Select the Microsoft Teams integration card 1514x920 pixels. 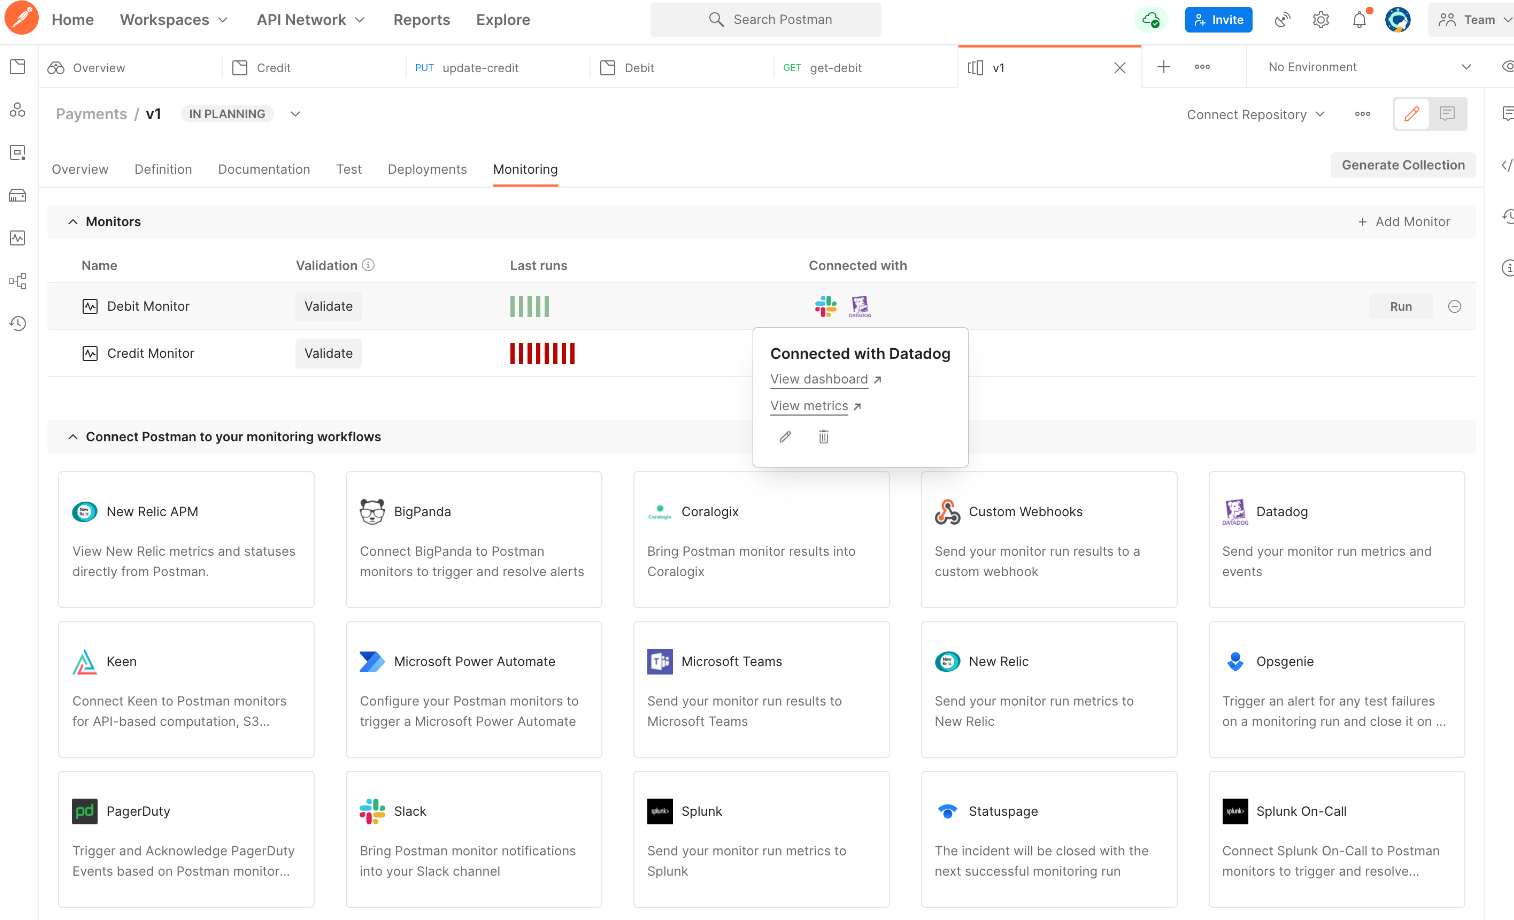tap(761, 689)
